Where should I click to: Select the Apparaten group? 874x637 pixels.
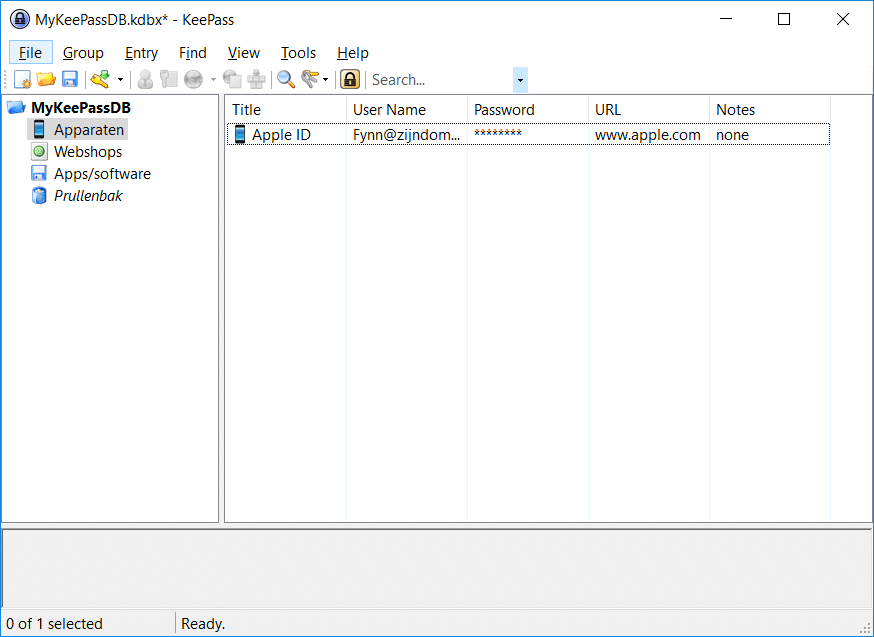click(89, 129)
